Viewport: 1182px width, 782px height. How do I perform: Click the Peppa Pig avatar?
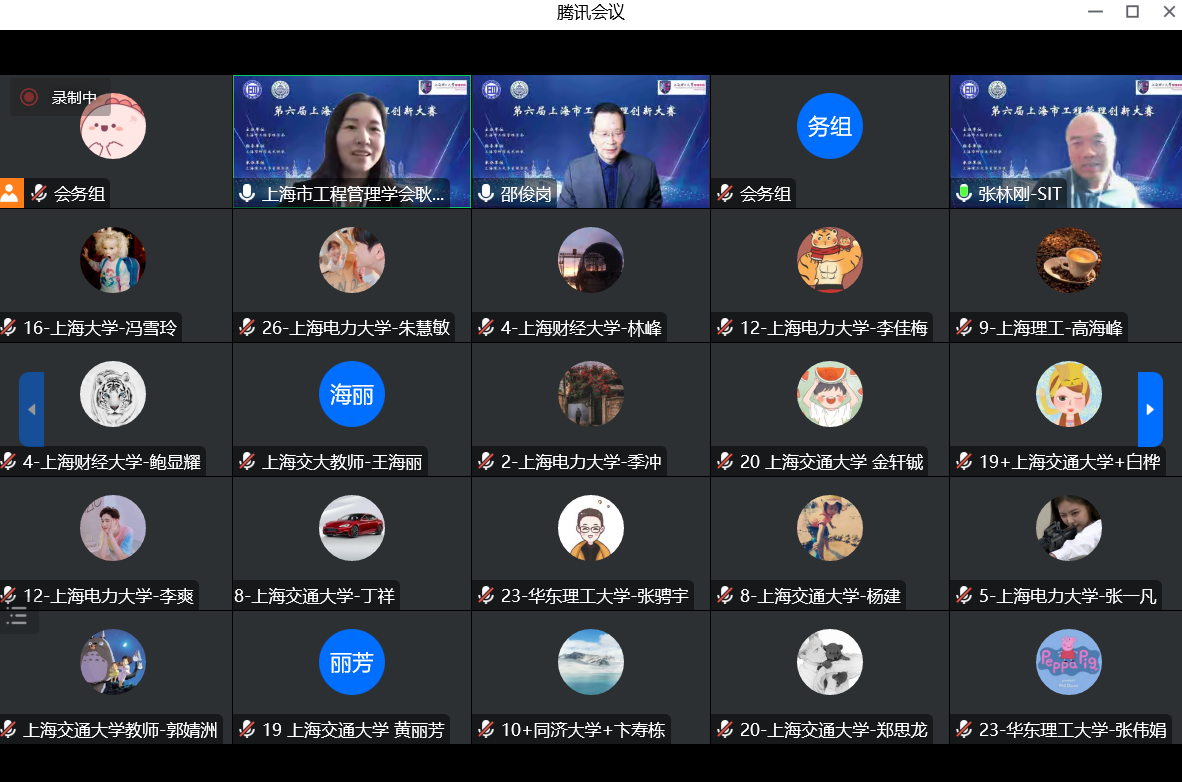1069,662
